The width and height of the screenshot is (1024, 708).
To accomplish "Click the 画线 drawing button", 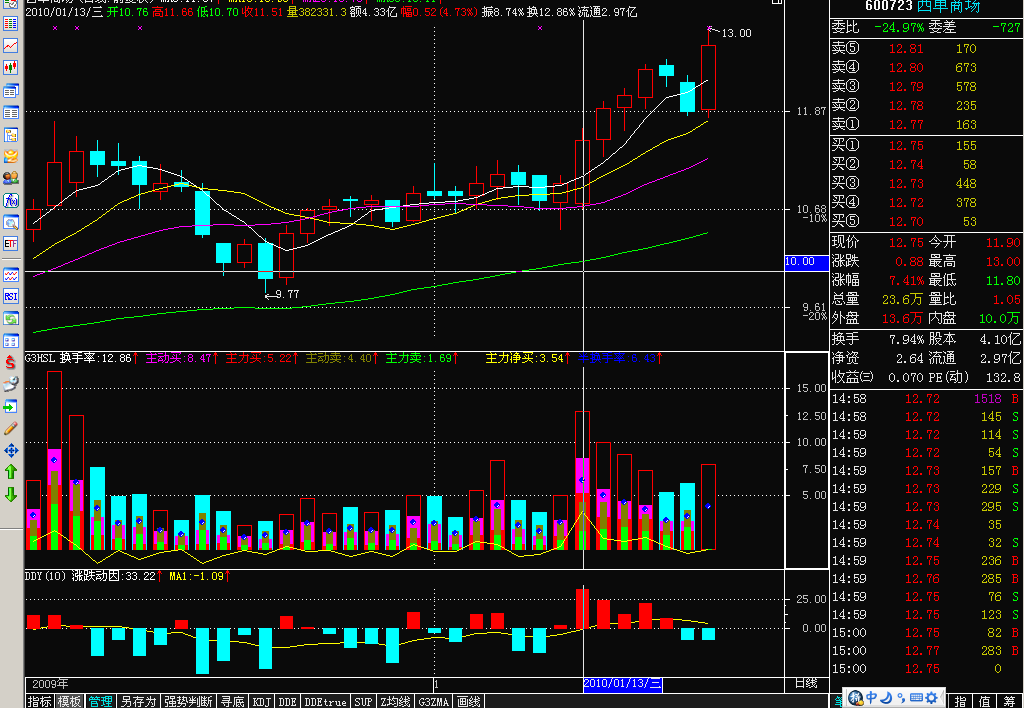I will point(468,701).
